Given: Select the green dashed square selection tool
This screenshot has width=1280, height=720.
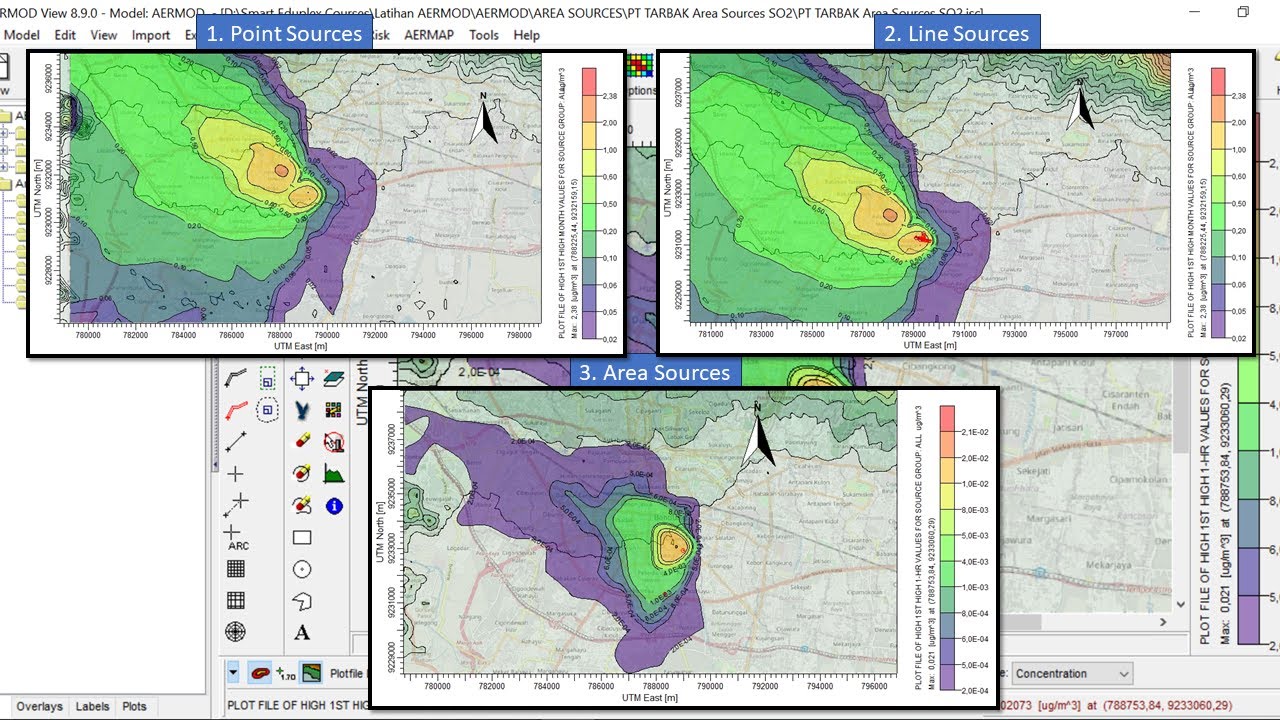Looking at the screenshot, I should pyautogui.click(x=267, y=378).
